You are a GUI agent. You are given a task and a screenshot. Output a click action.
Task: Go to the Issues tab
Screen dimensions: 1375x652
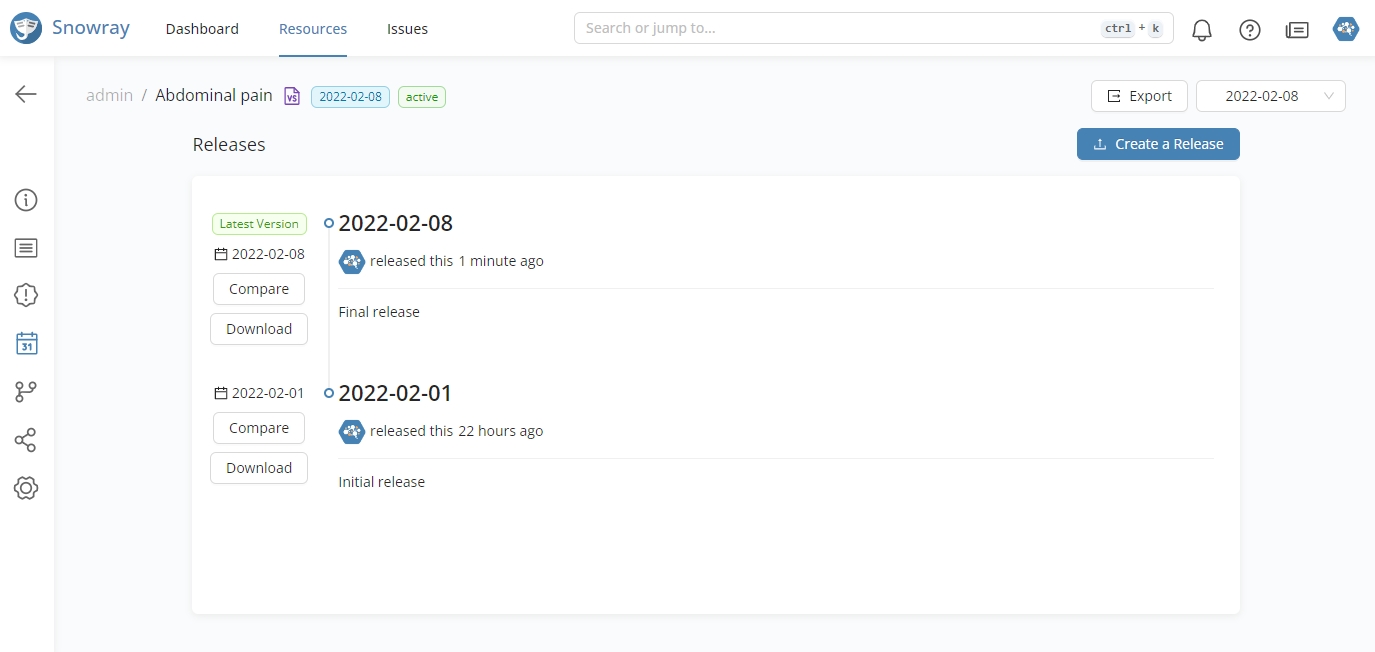click(x=407, y=29)
